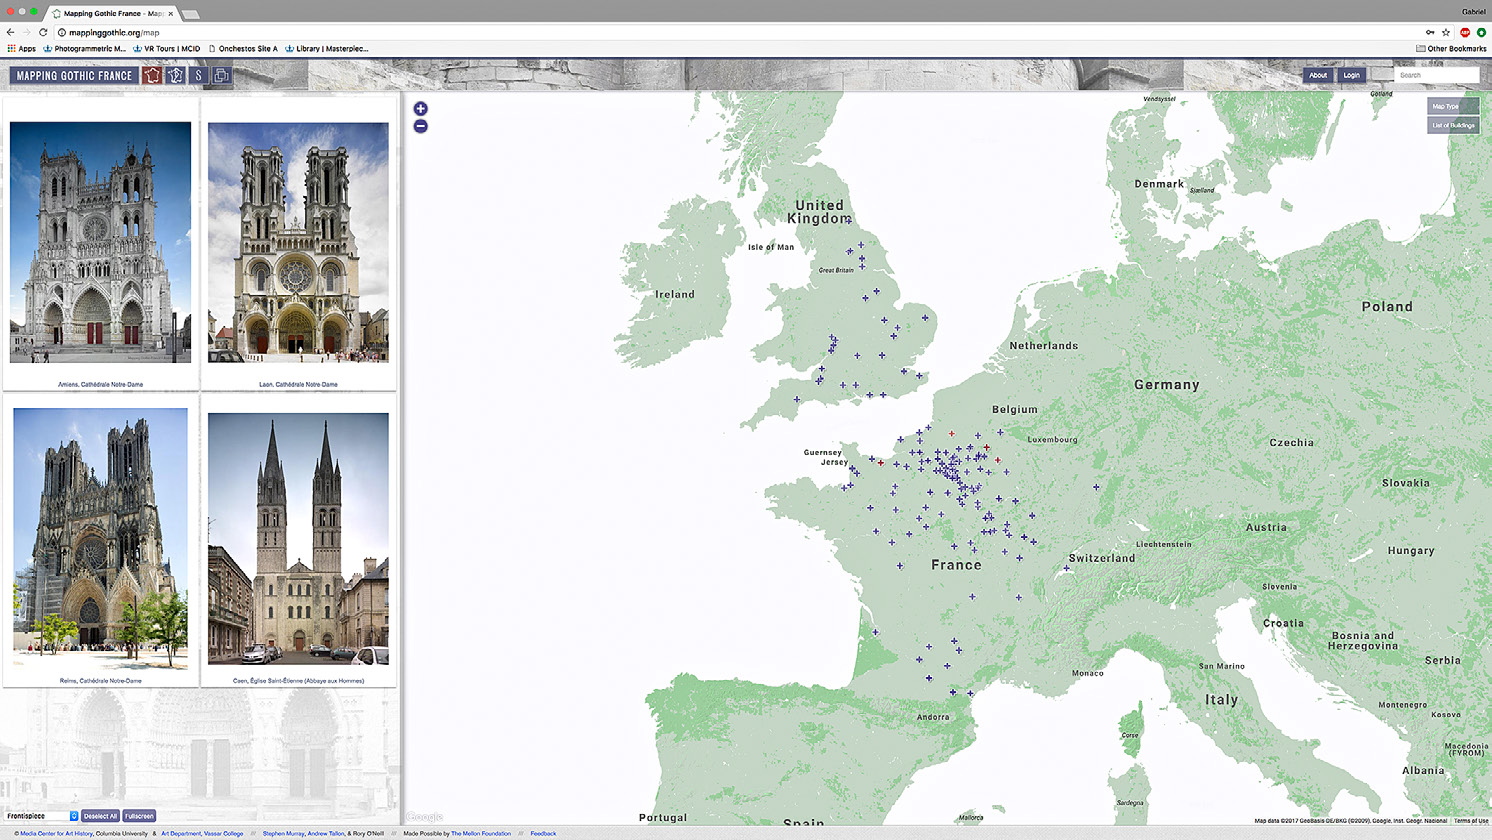
Task: Open the Reims cathedral thumbnail
Action: [100, 538]
